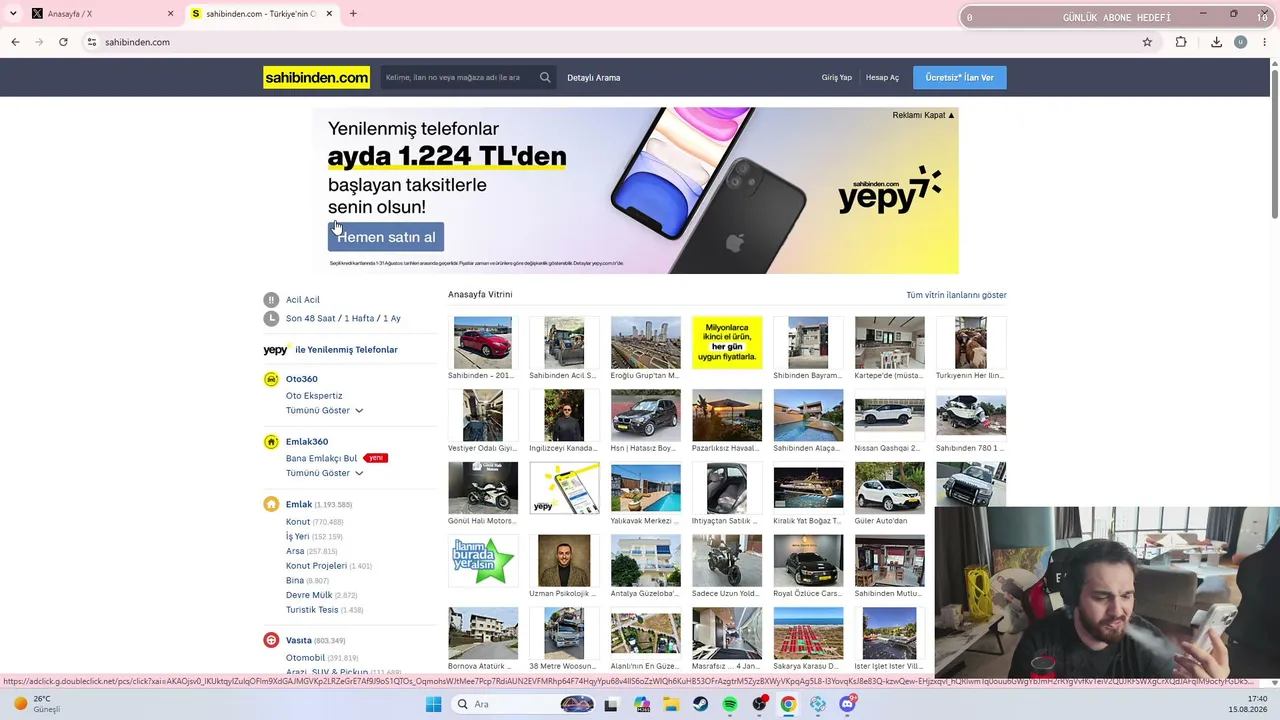Open the Detaylı Arama link
This screenshot has width=1280, height=720.
[x=594, y=77]
